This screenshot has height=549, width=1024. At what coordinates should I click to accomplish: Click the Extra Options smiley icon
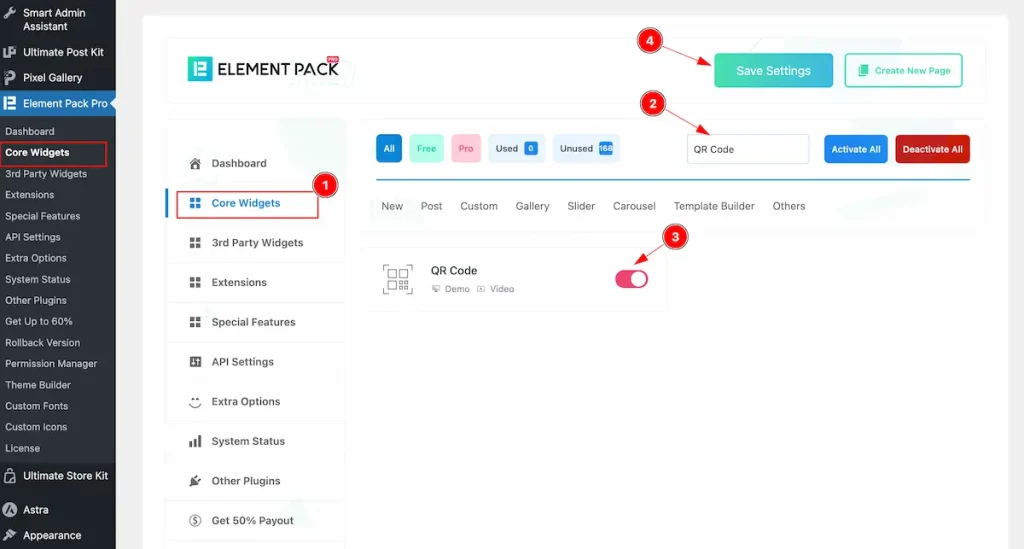(x=195, y=402)
